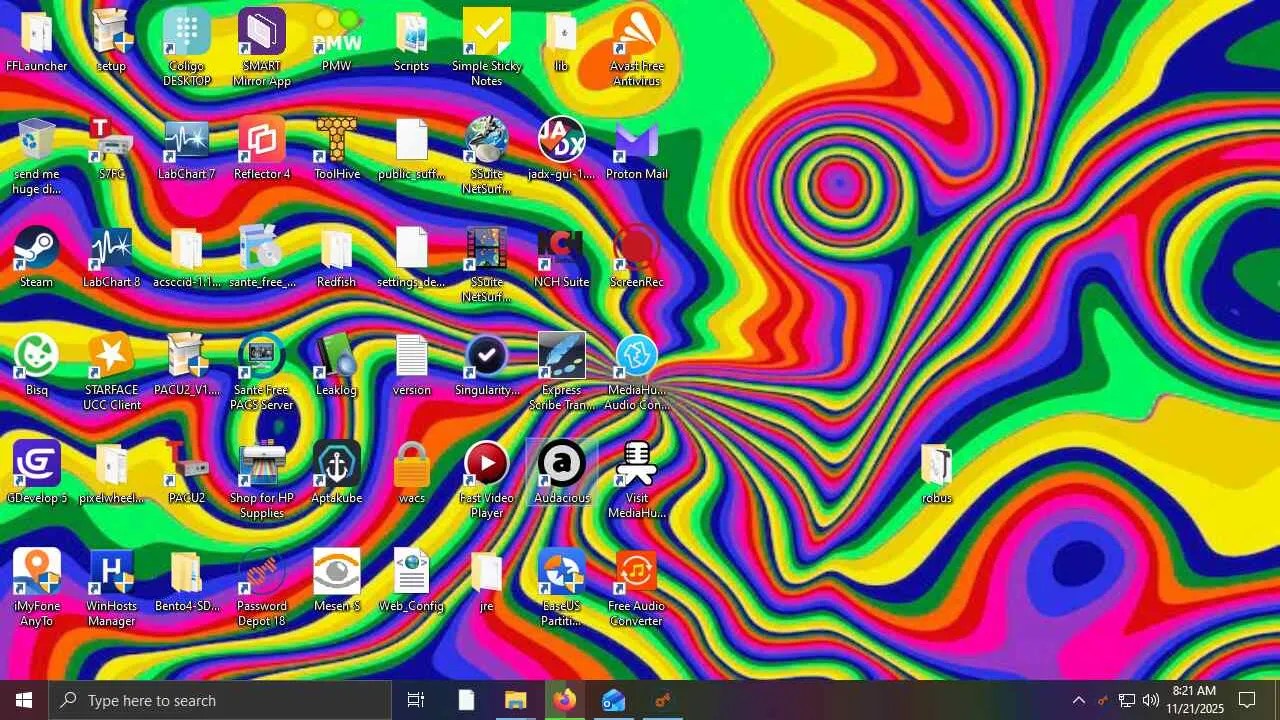
Task: Open the Bisq shortcut
Action: click(x=37, y=366)
